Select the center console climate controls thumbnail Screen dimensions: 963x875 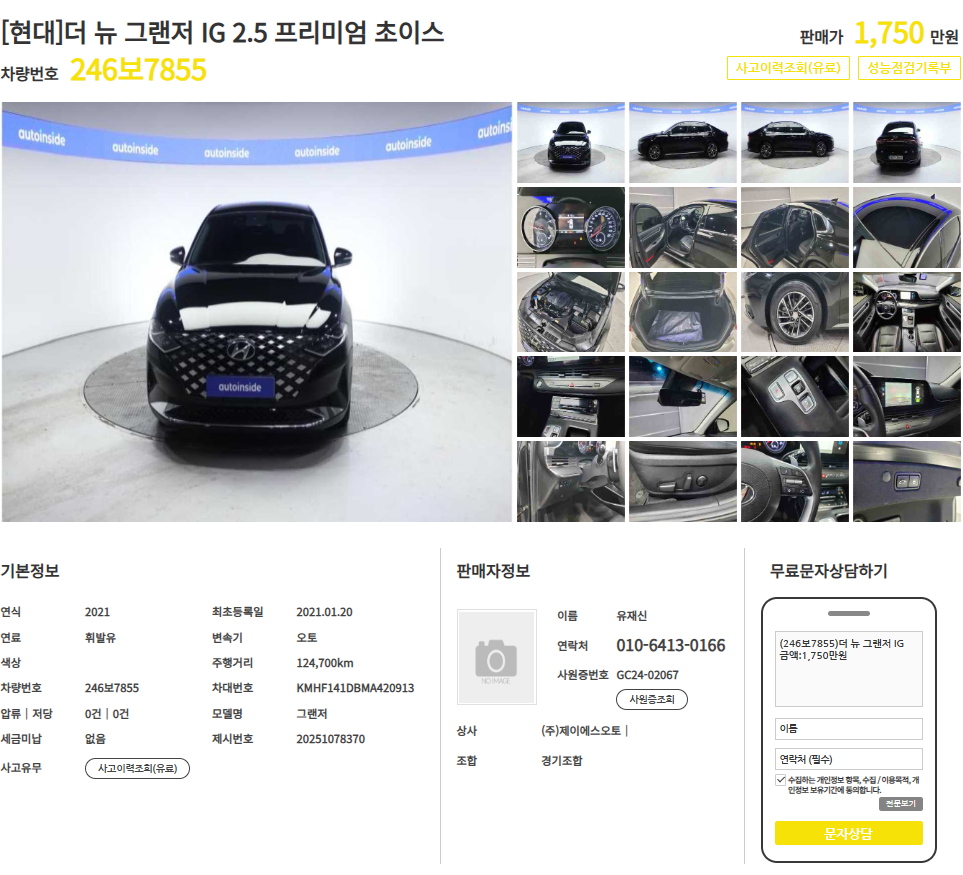[571, 397]
